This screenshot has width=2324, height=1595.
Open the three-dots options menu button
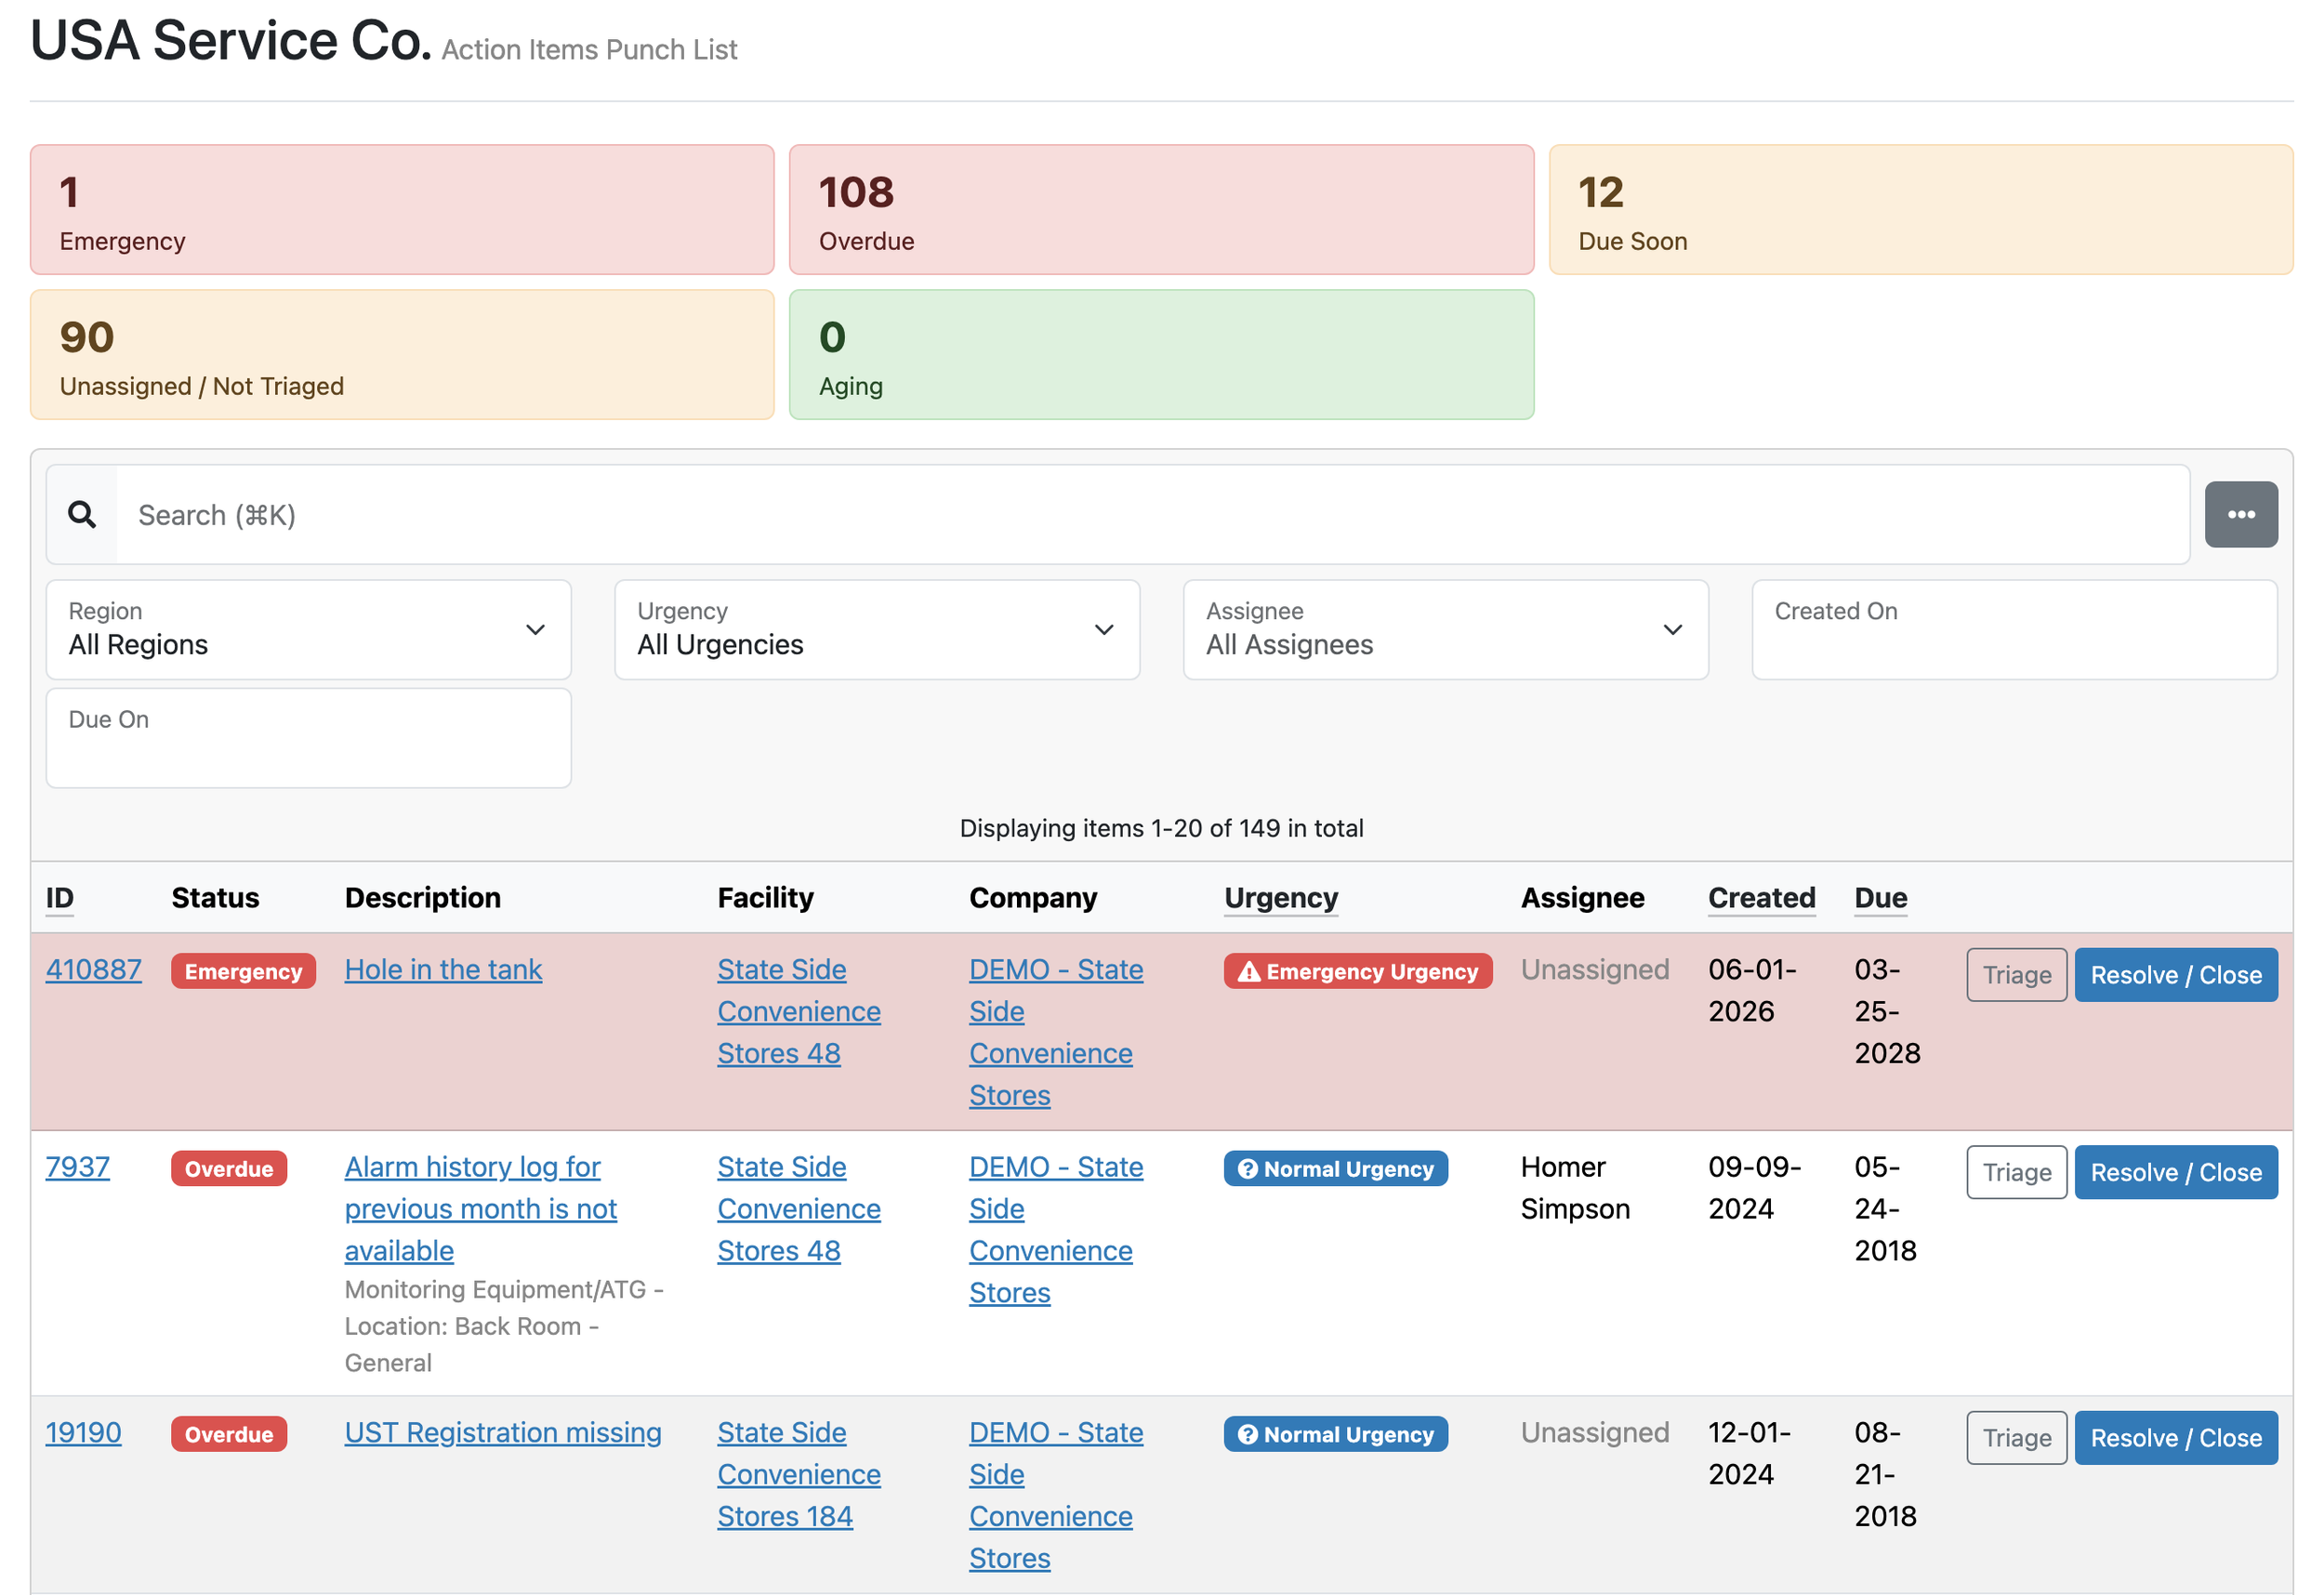tap(2241, 515)
